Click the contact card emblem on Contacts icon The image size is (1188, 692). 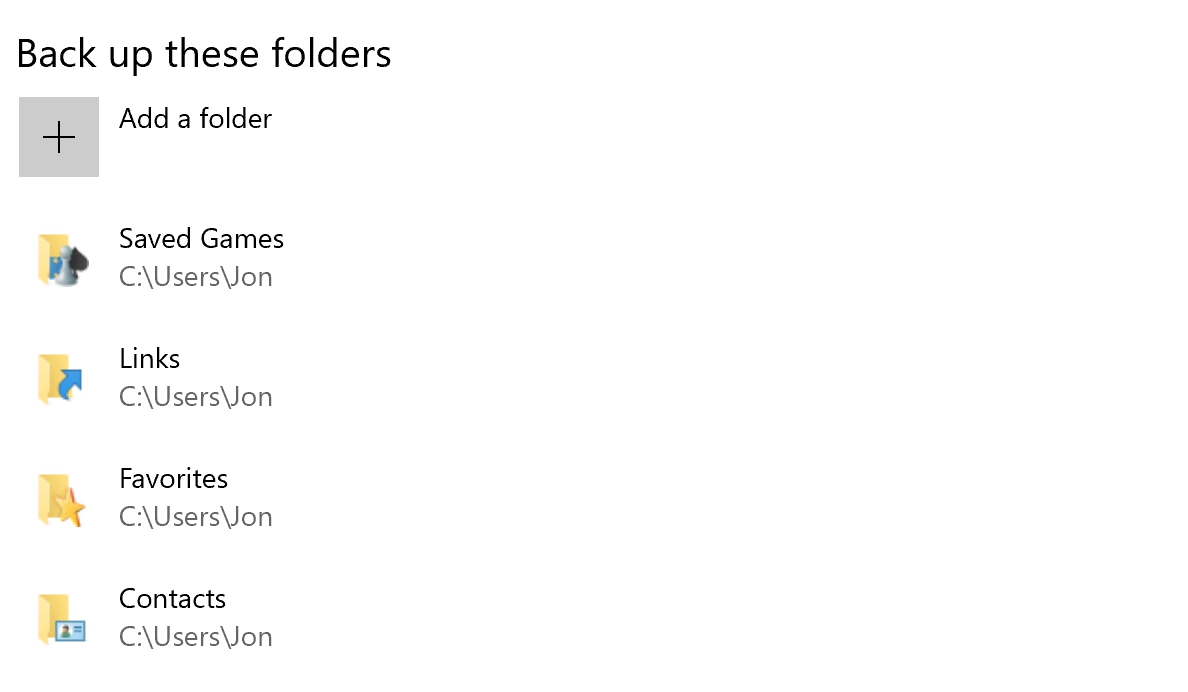click(70, 631)
